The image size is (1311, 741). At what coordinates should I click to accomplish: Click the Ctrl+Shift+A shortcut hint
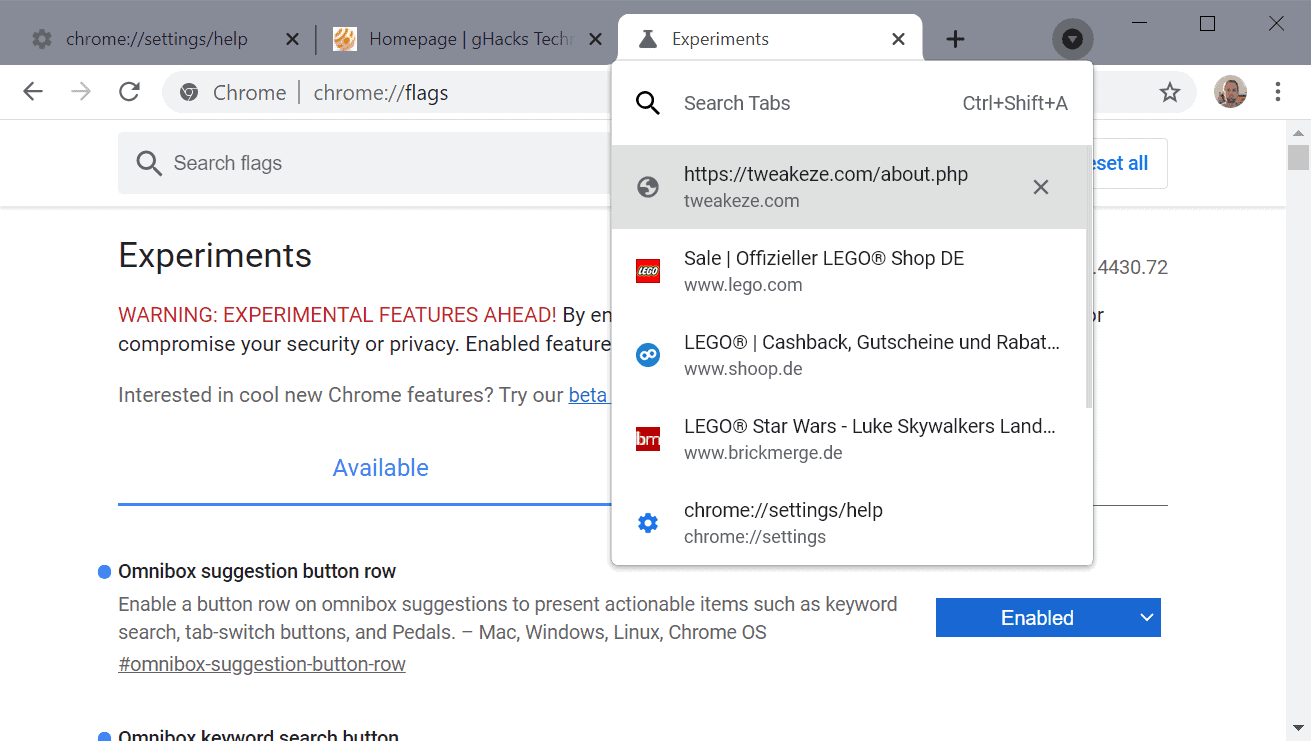(1015, 103)
